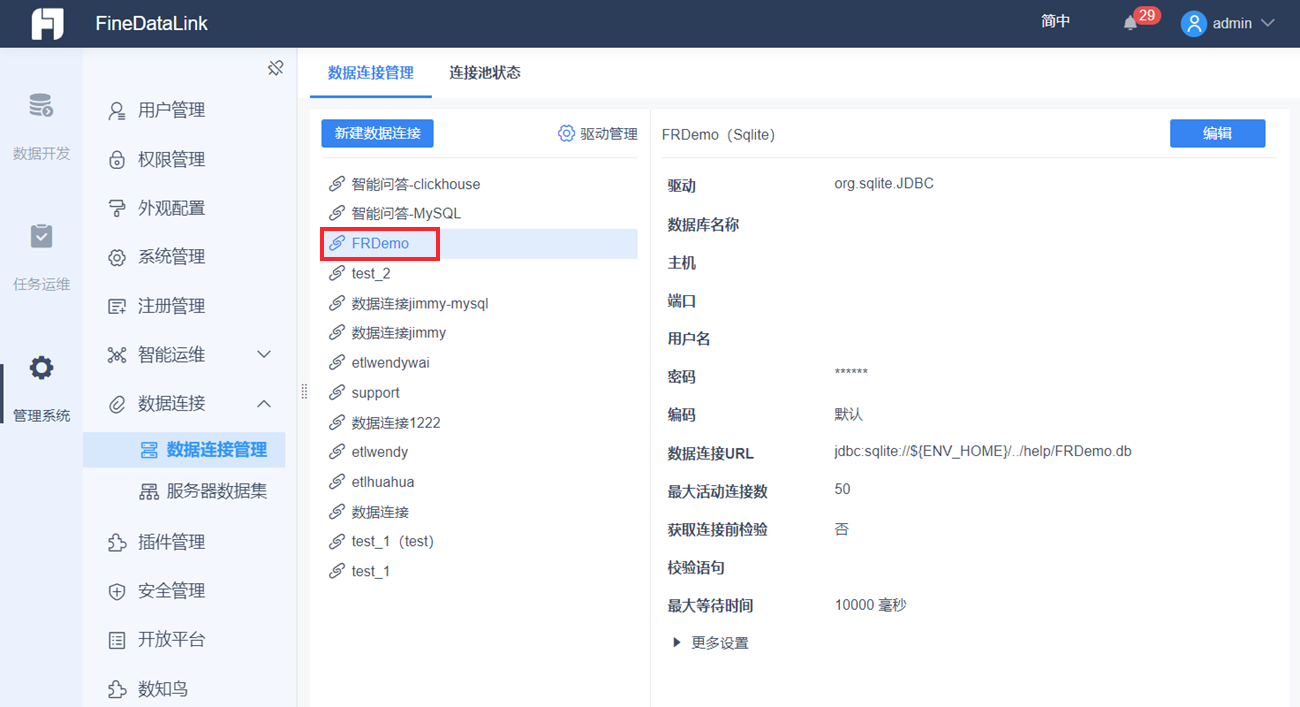Click the org.sqlite.JDBC driver value

pos(884,184)
